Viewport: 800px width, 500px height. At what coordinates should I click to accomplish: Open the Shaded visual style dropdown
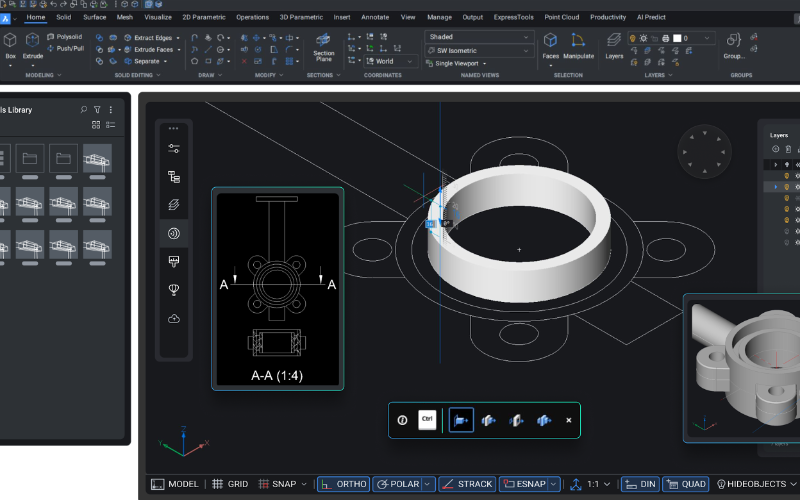(x=479, y=37)
